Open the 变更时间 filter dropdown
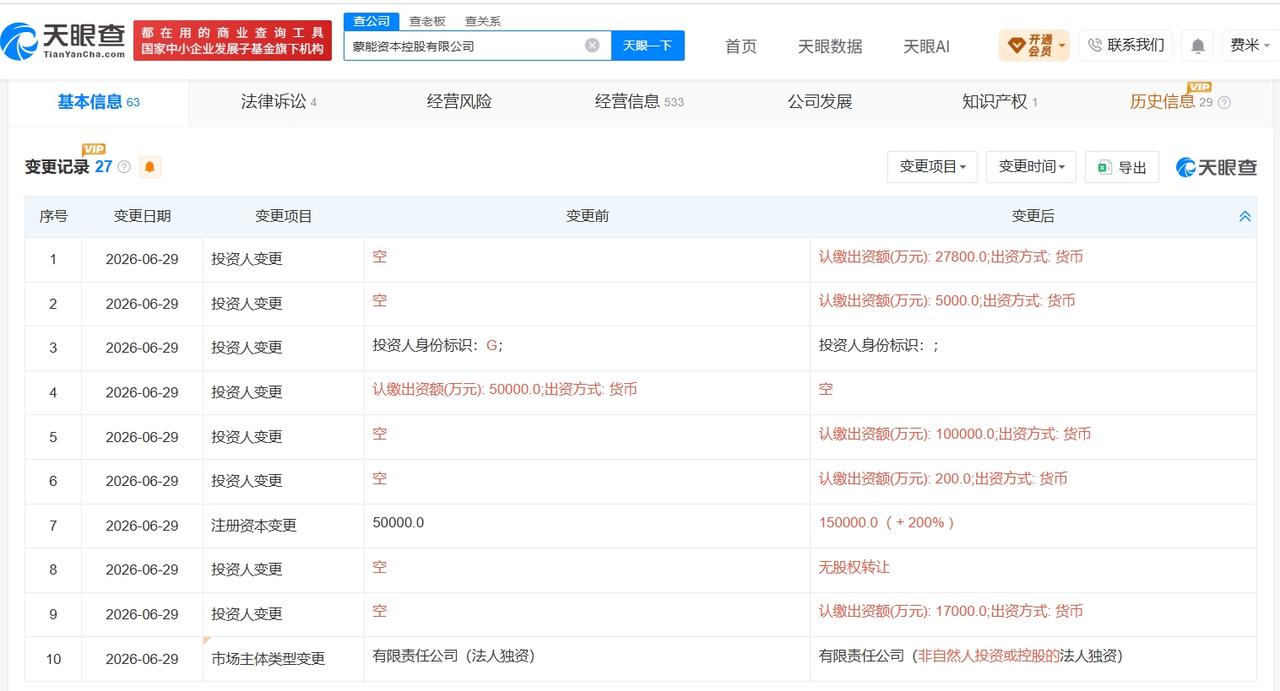Screen dimensions: 1280x691 point(1031,167)
